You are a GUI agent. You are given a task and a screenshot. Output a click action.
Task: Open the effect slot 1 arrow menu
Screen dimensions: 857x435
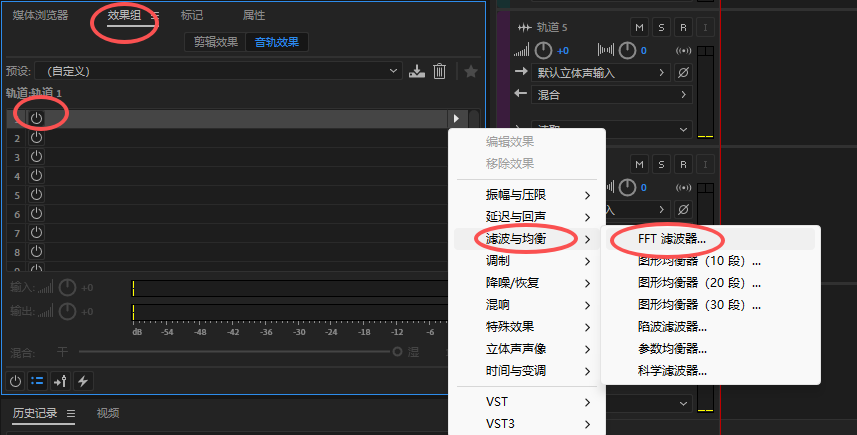click(x=456, y=118)
